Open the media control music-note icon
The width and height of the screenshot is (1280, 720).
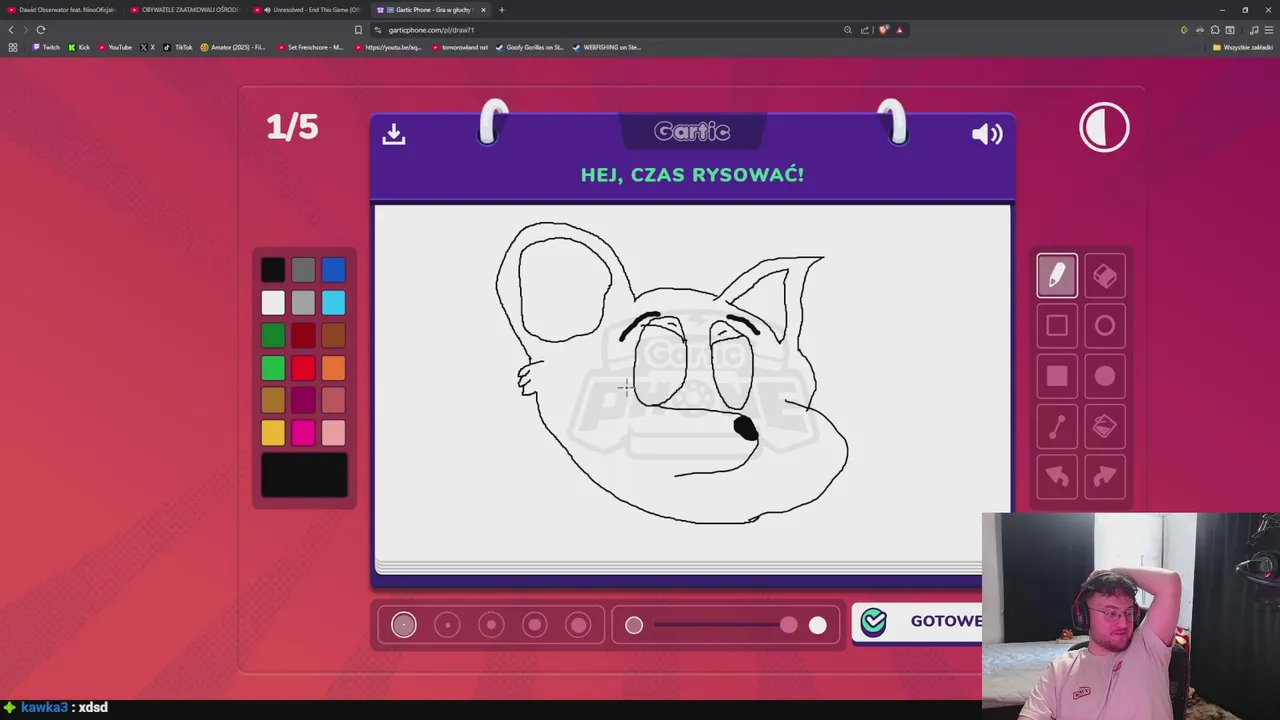coord(1254,30)
